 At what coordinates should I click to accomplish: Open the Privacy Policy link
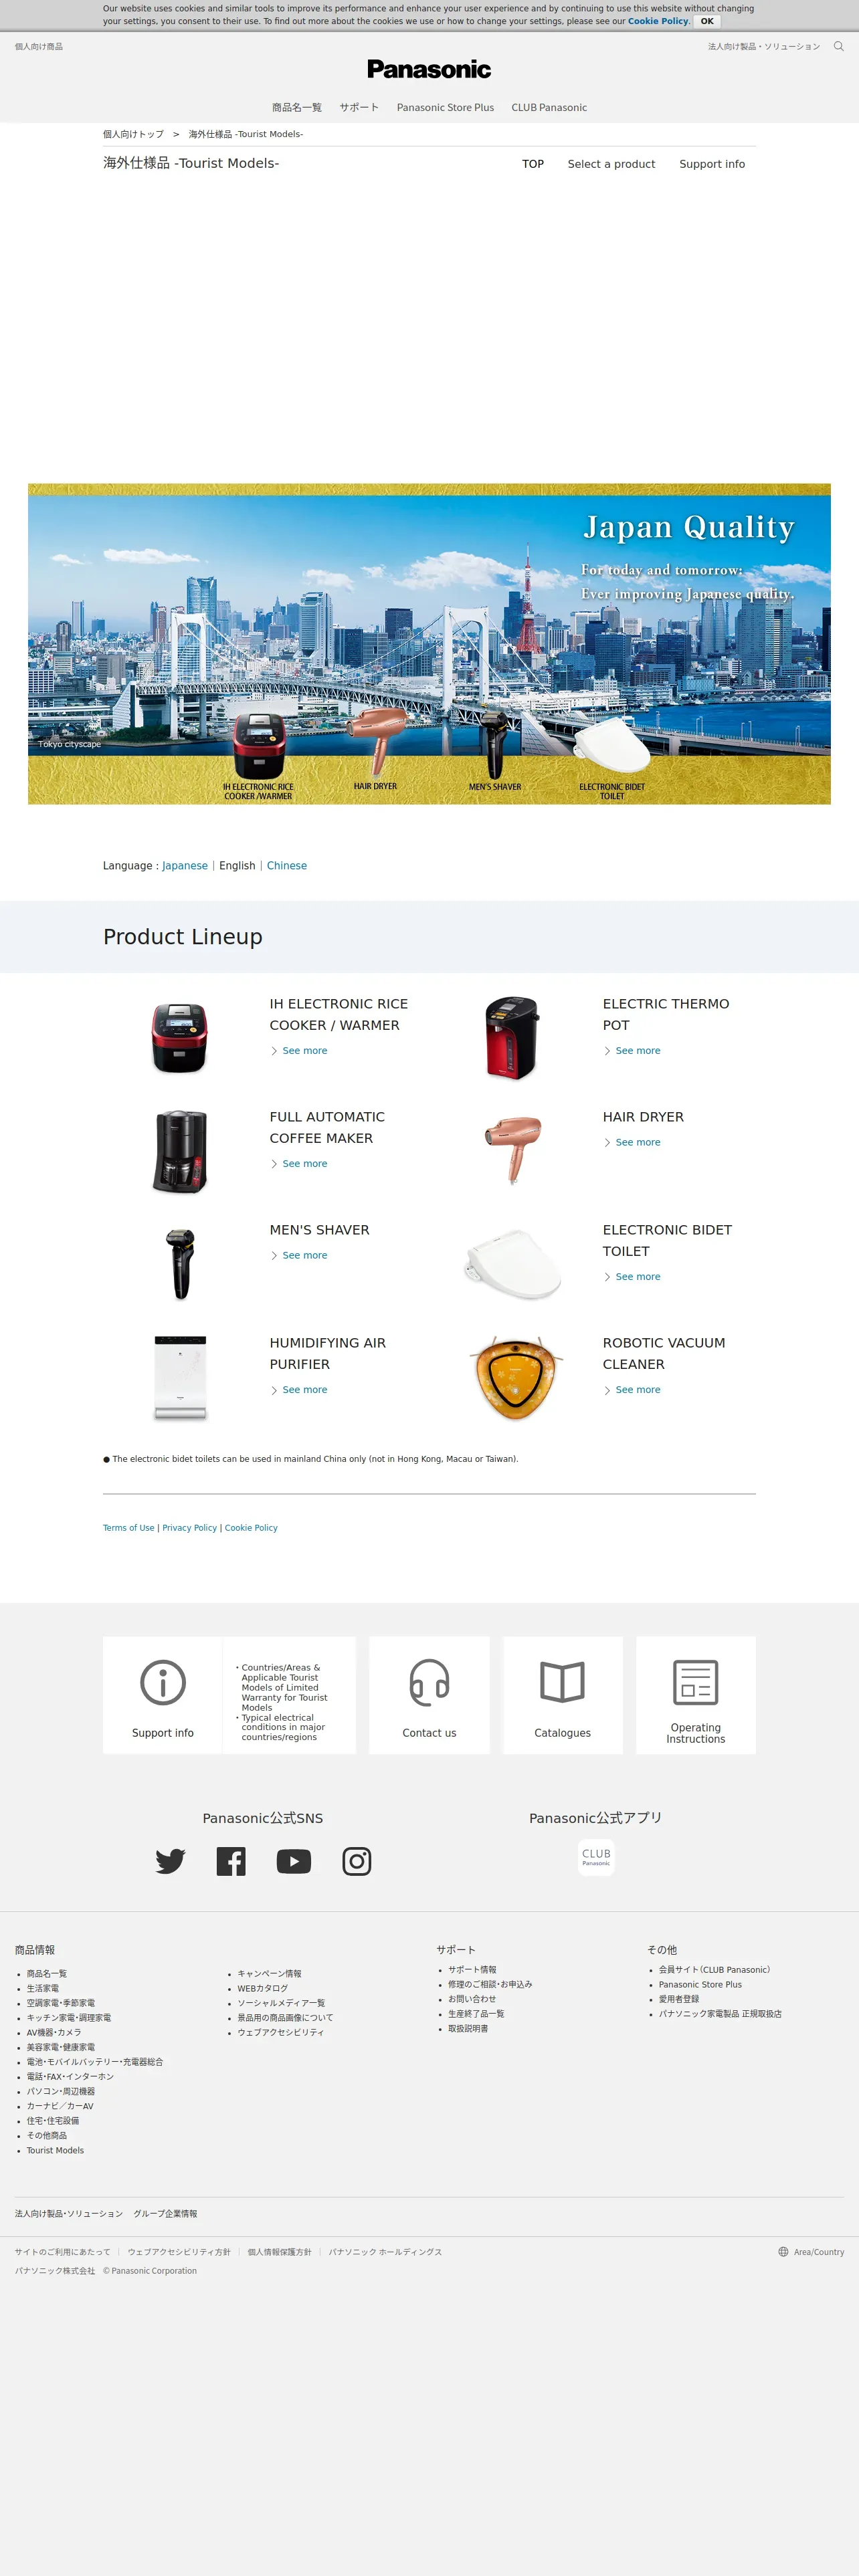pyautogui.click(x=189, y=1528)
